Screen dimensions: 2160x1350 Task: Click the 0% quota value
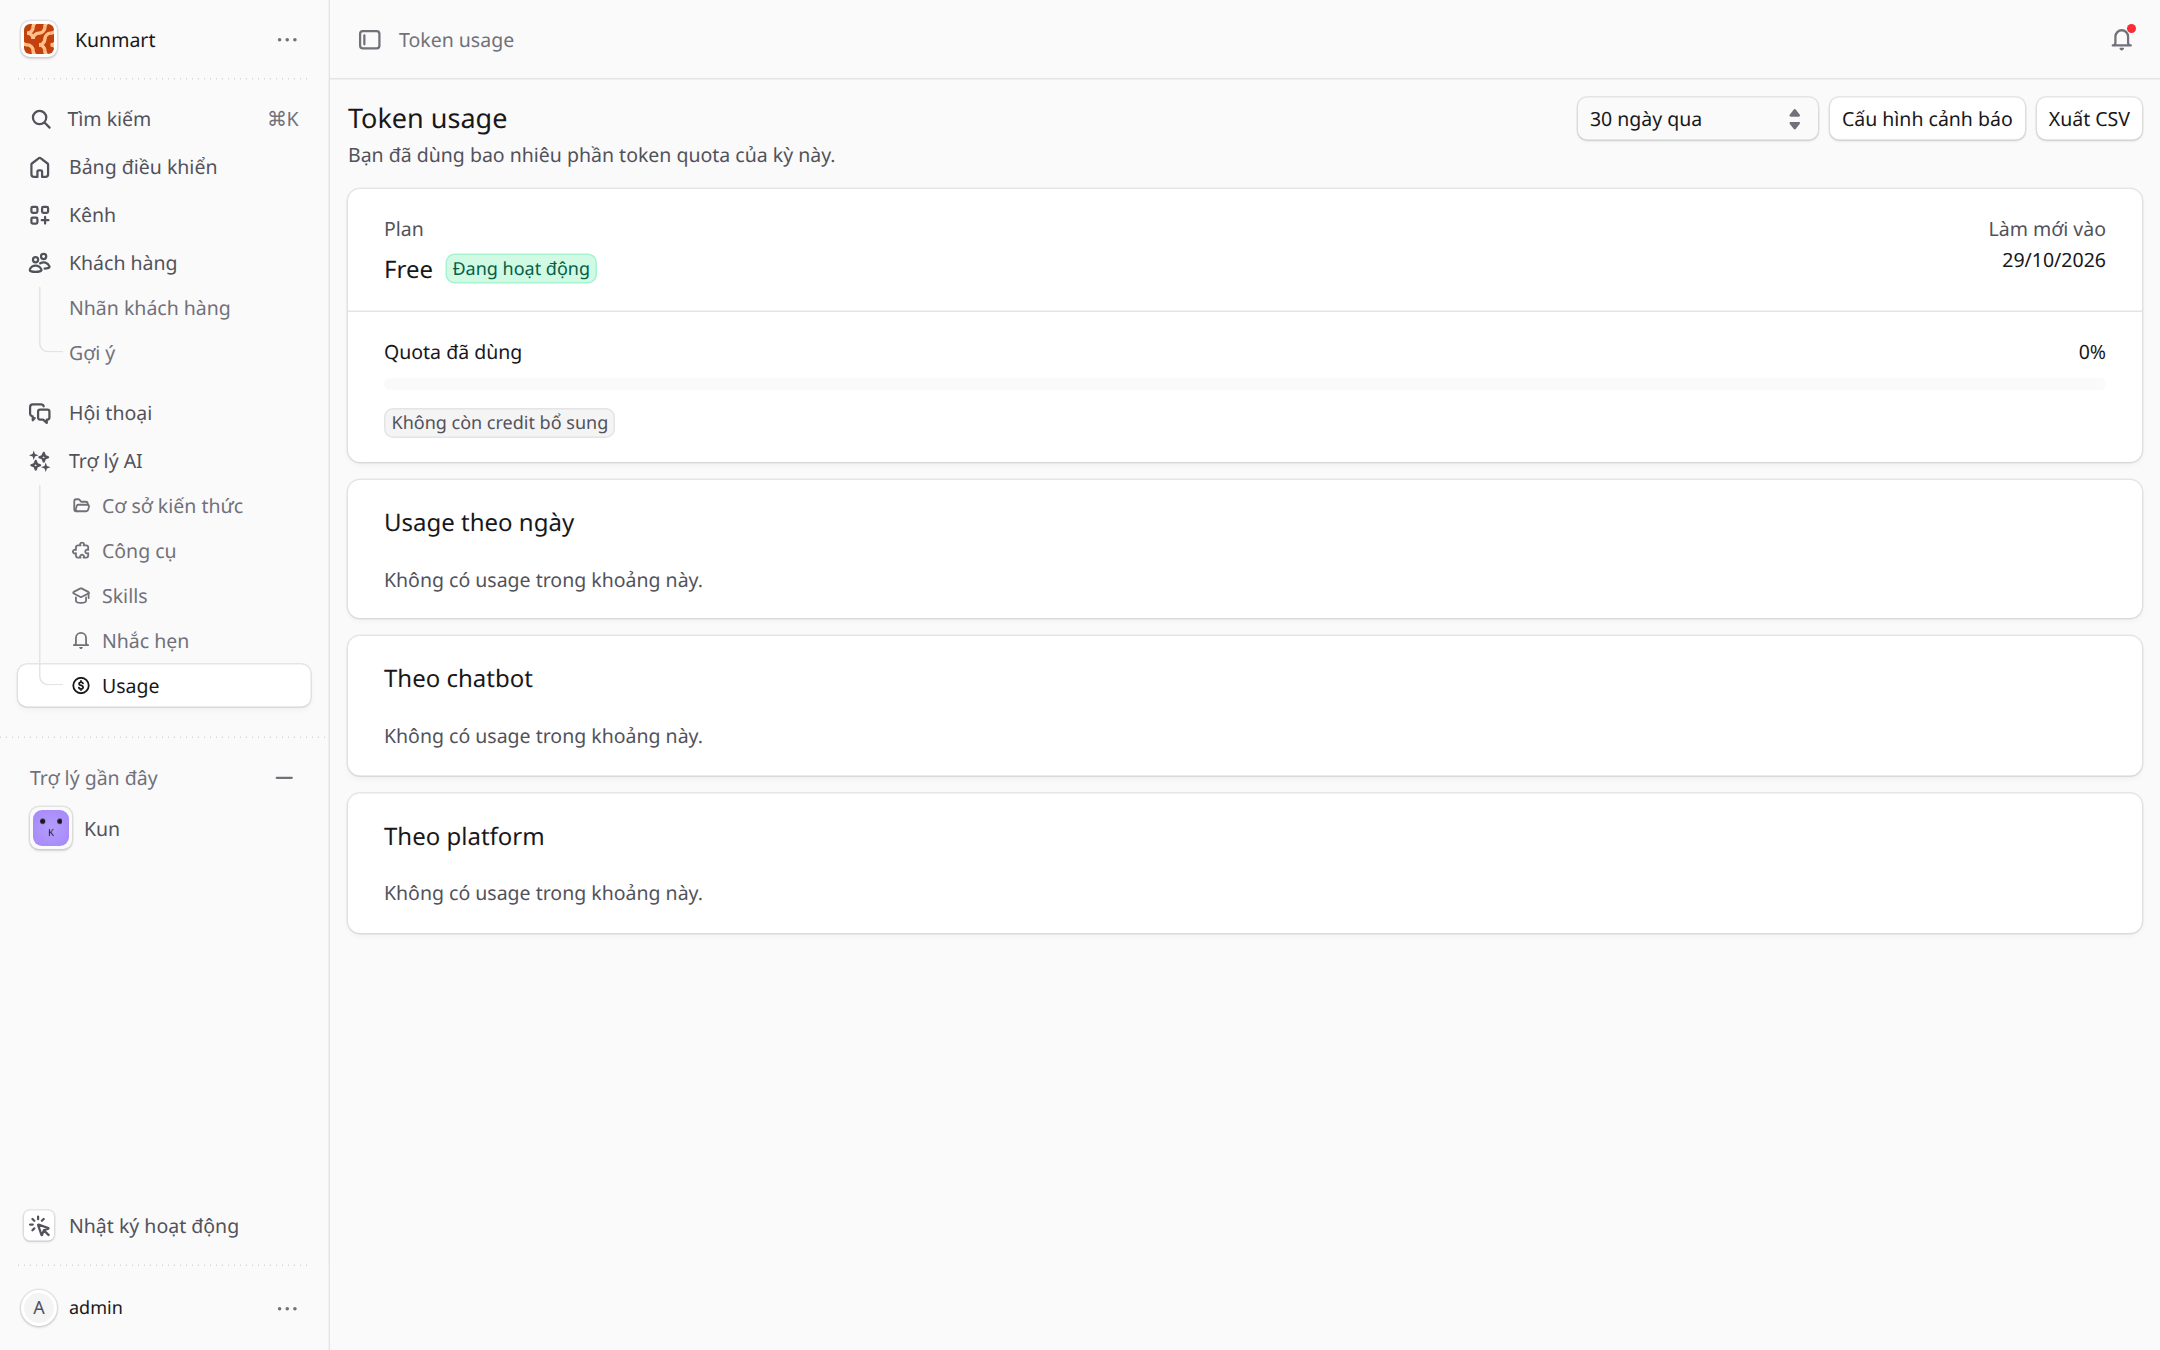tap(2091, 352)
